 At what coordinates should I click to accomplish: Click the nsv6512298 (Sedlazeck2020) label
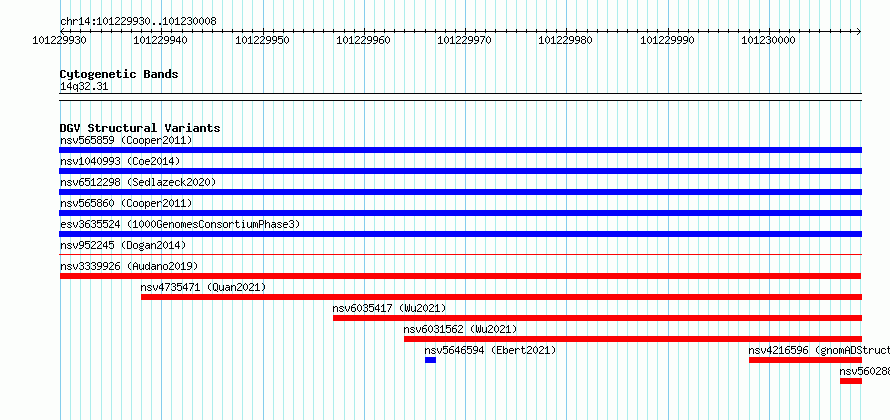point(138,182)
